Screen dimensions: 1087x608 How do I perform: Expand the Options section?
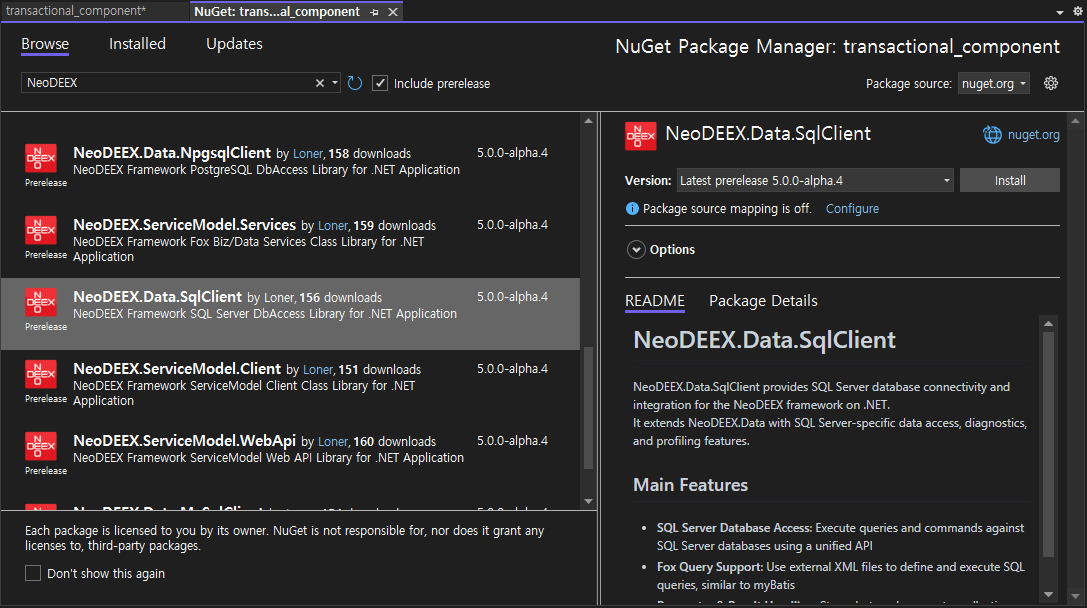(x=636, y=250)
